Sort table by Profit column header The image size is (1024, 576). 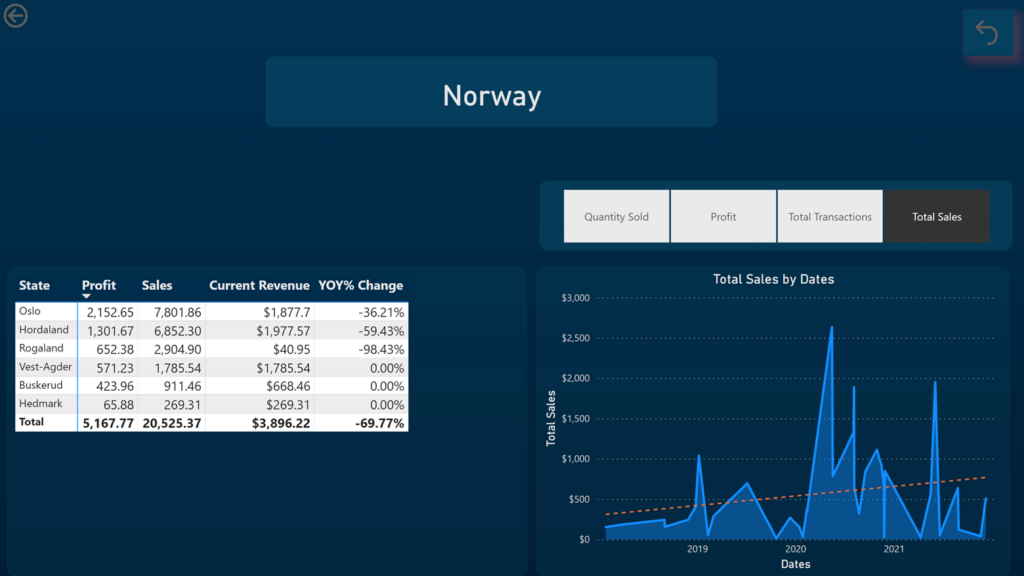point(99,285)
